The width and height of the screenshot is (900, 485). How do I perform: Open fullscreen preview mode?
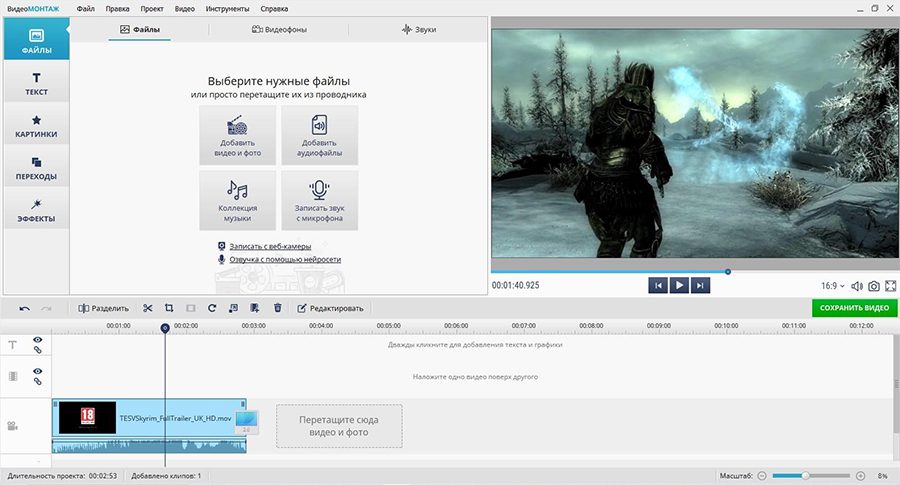pos(890,286)
